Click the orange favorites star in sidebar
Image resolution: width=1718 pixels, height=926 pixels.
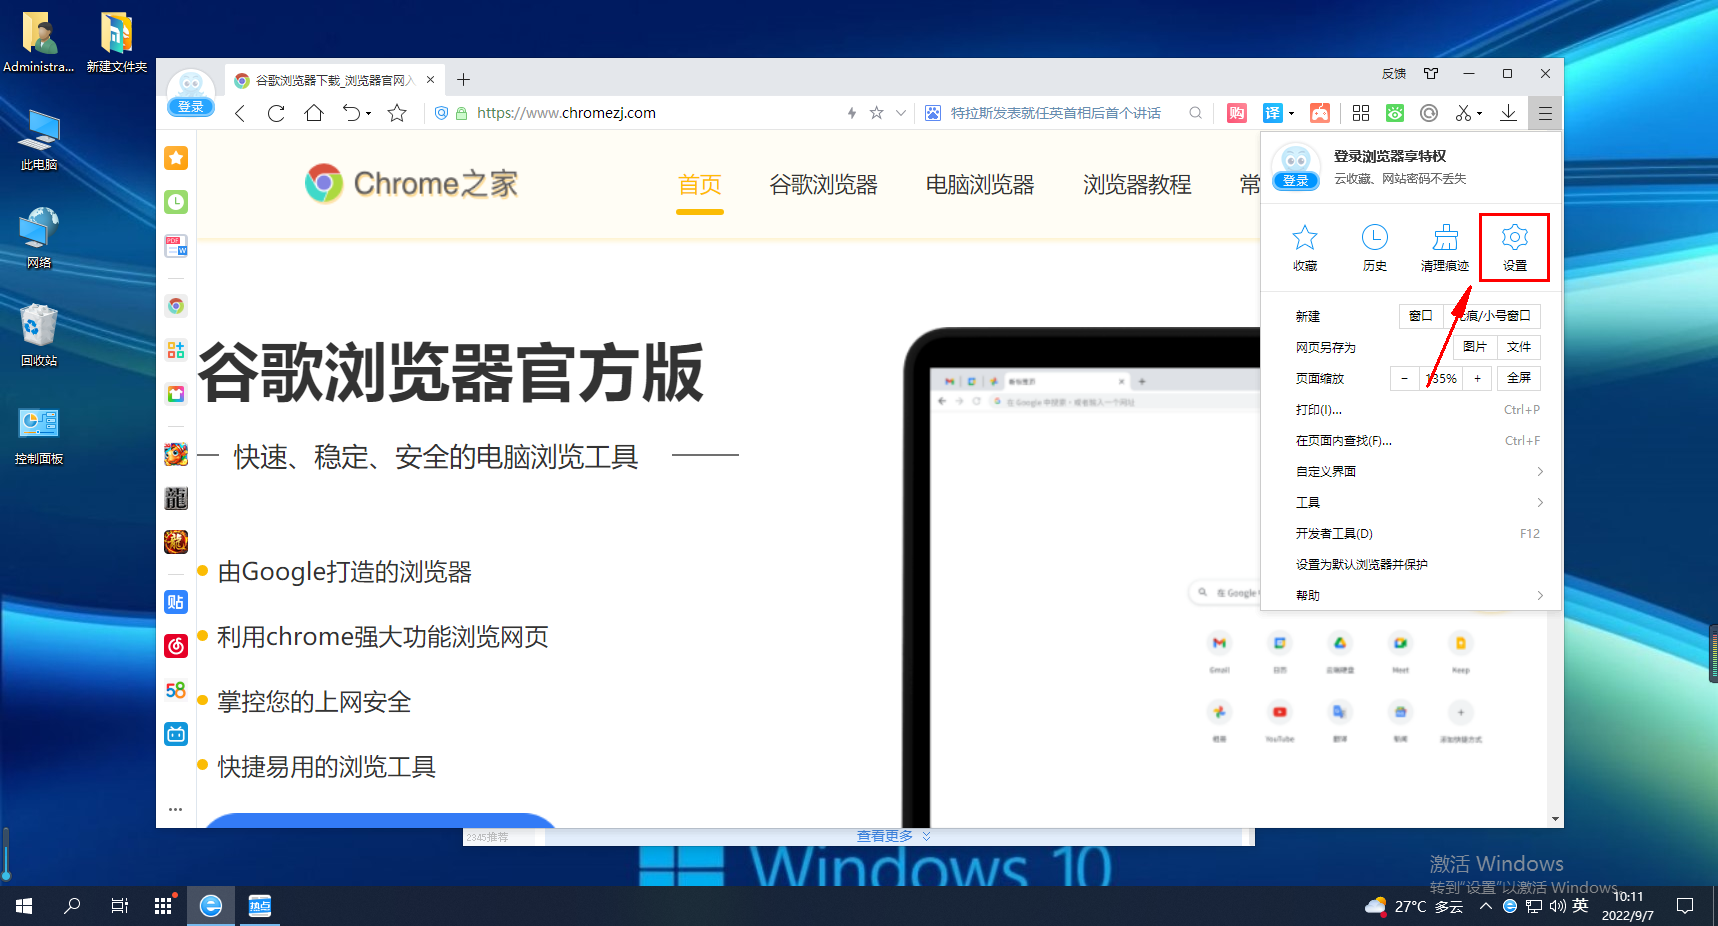coord(176,157)
